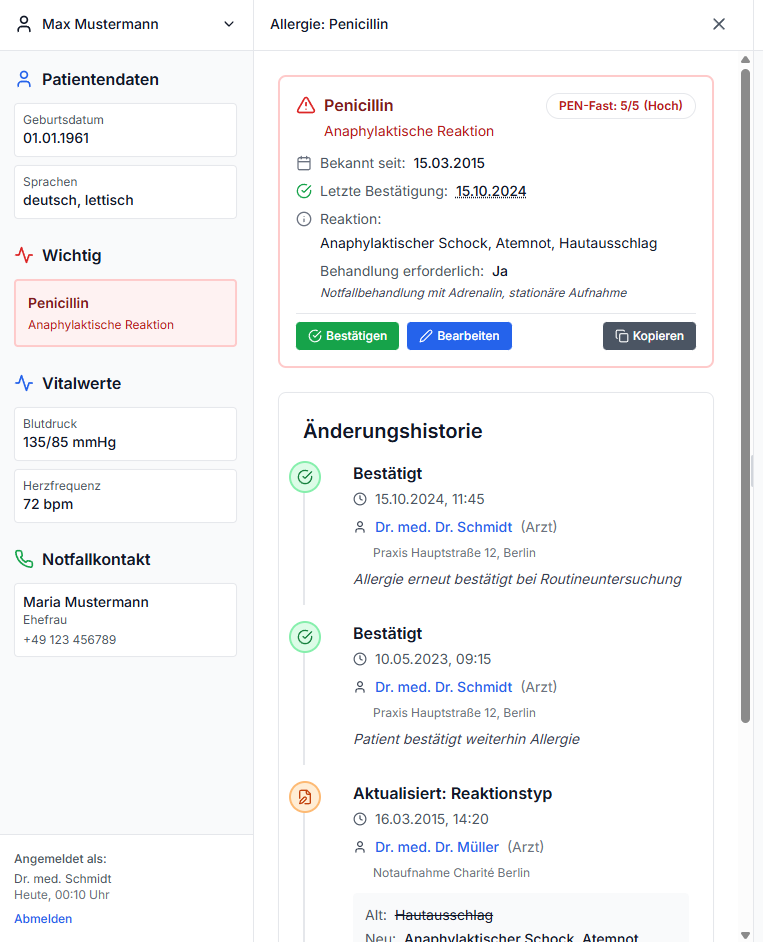Screen dimensions: 763x942
Task: Click the person icon beside Patientendaten
Action: coord(24,79)
